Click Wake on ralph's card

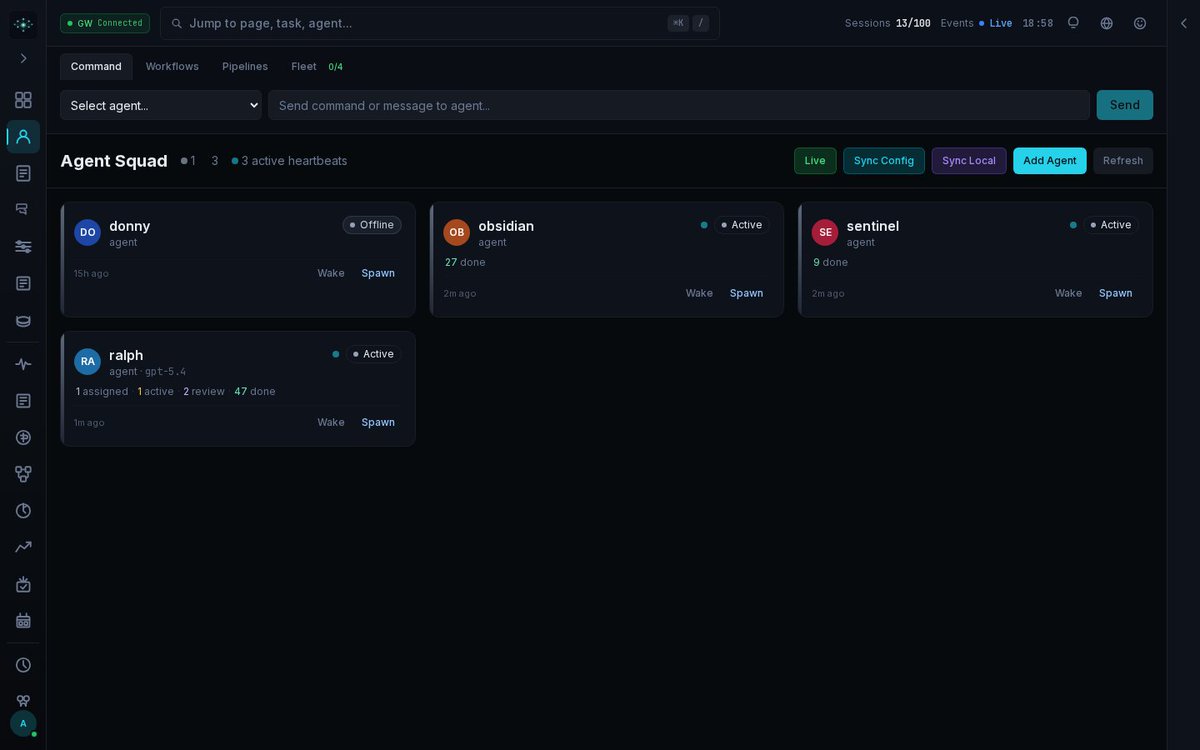click(x=331, y=422)
